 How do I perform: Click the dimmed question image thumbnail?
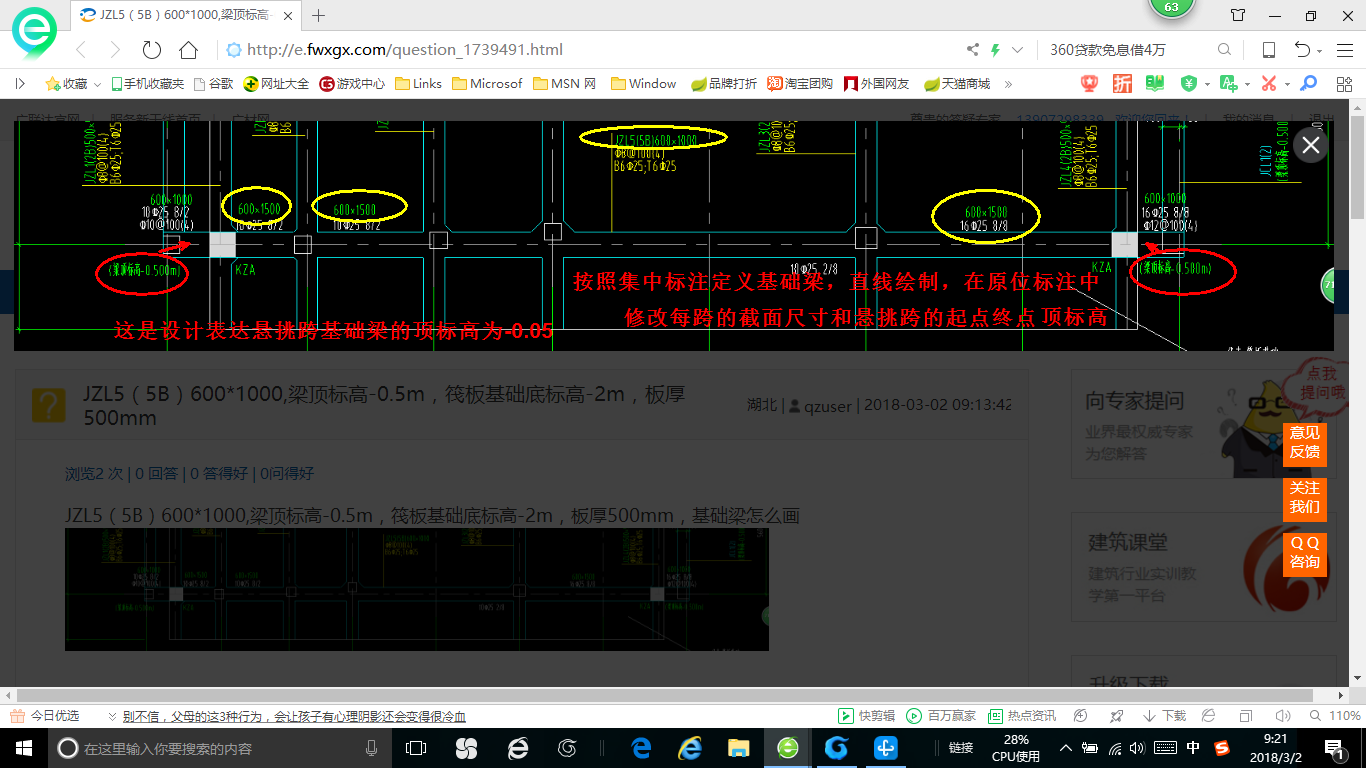coord(417,590)
